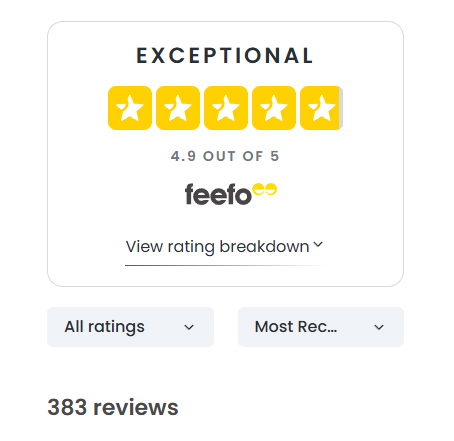This screenshot has width=454, height=441.
Task: Click the 4.9 OUT OF 5 text
Action: tap(225, 156)
